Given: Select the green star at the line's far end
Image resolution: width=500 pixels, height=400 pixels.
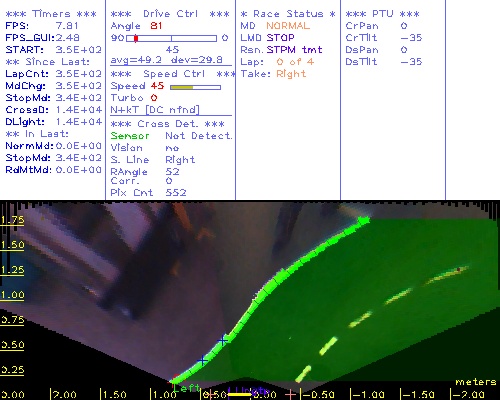Looking at the screenshot, I should pos(364,220).
